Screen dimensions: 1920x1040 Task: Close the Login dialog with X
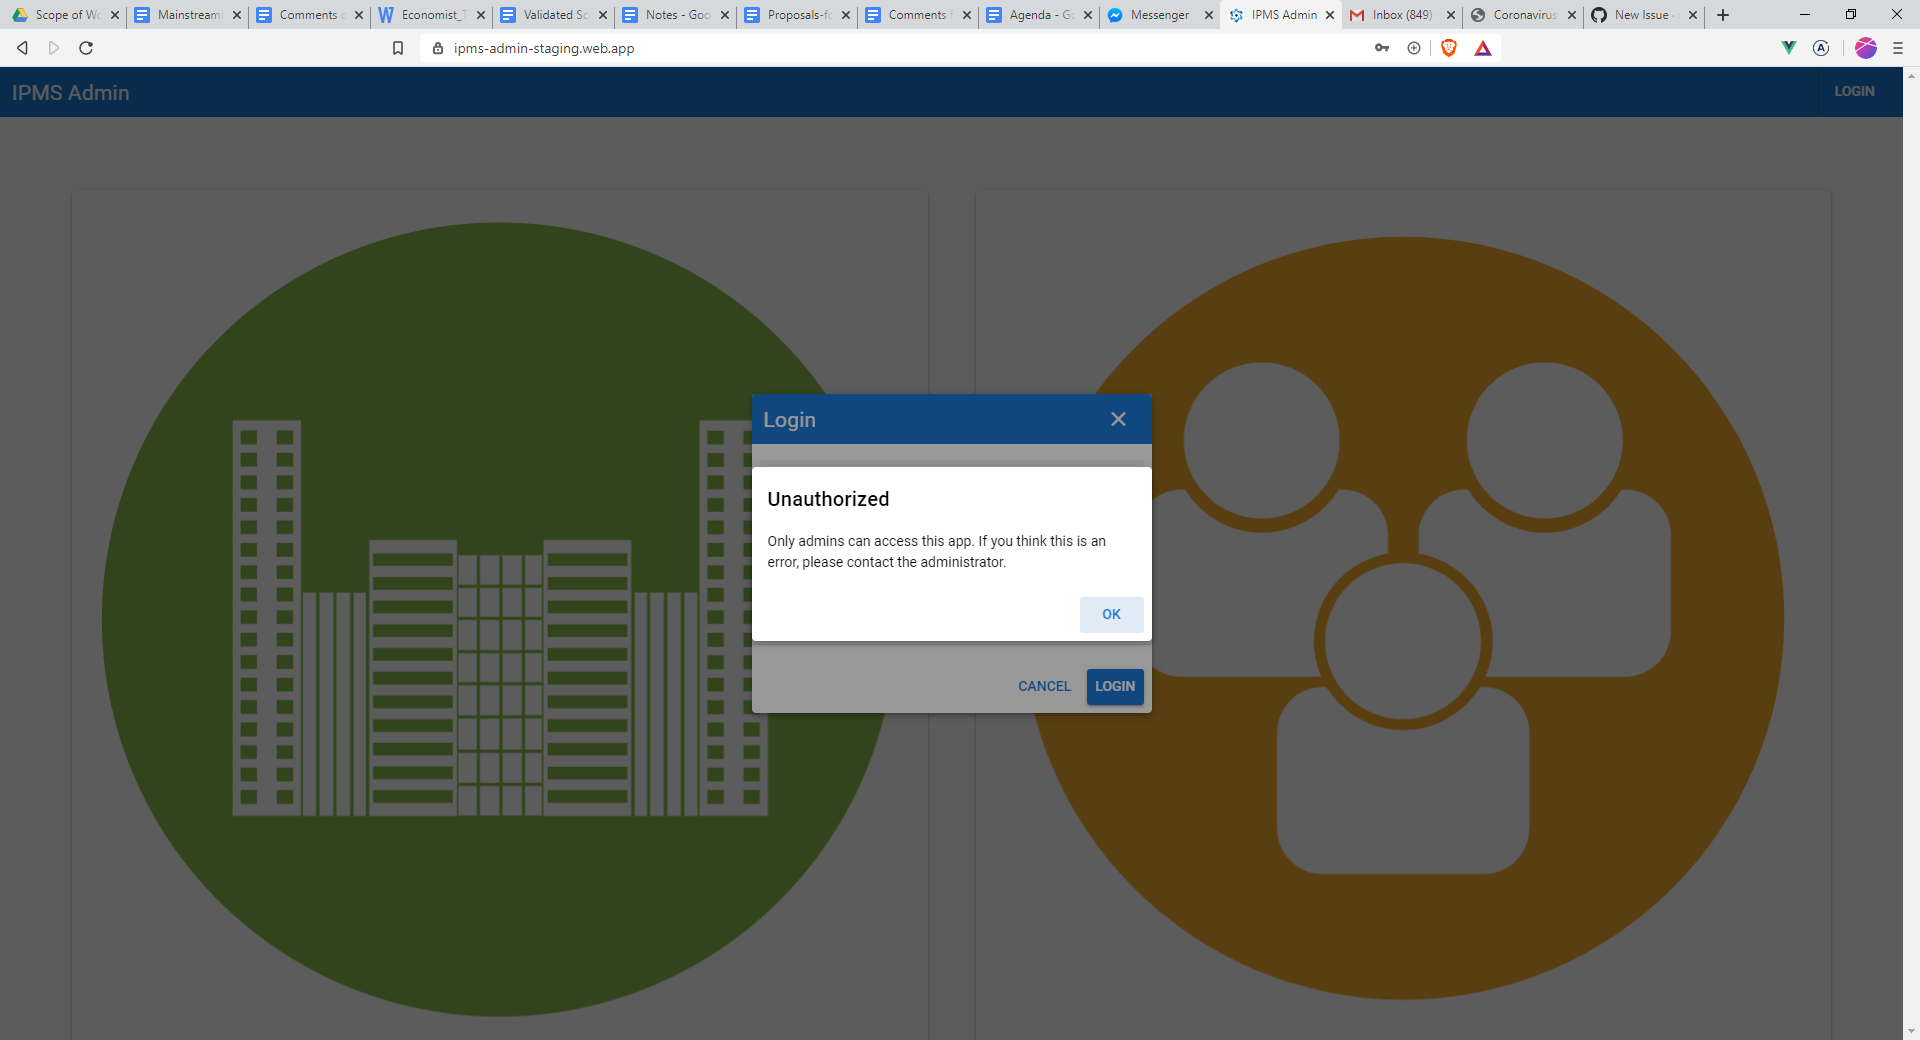point(1118,419)
